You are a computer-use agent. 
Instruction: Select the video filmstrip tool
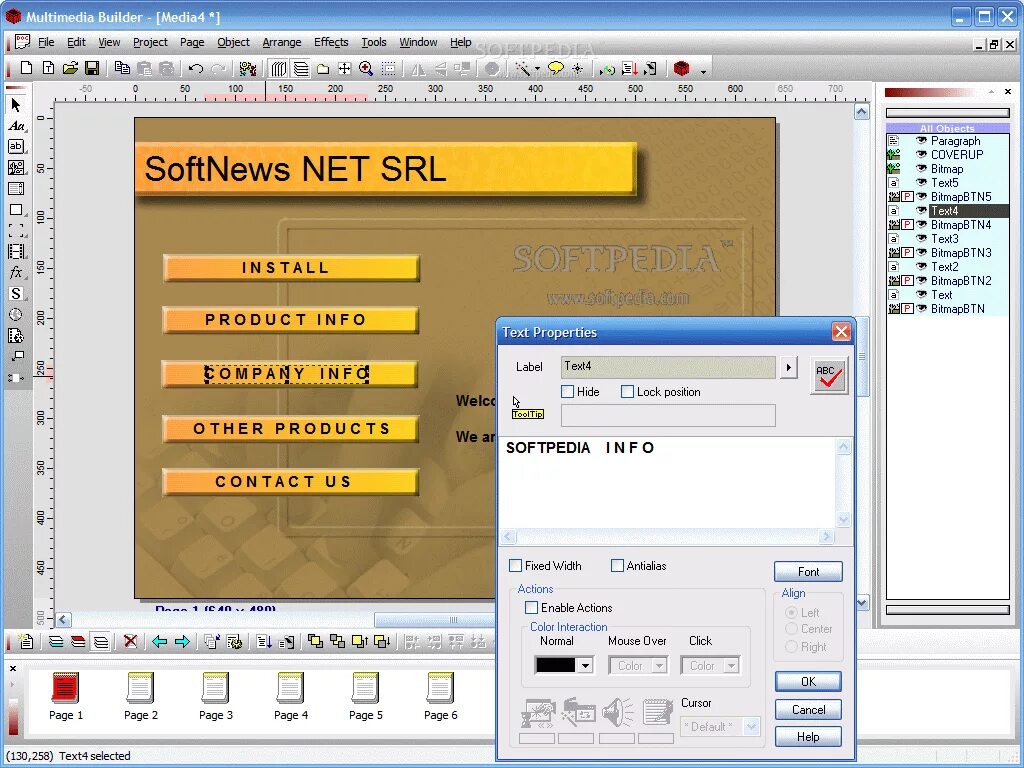[x=16, y=251]
